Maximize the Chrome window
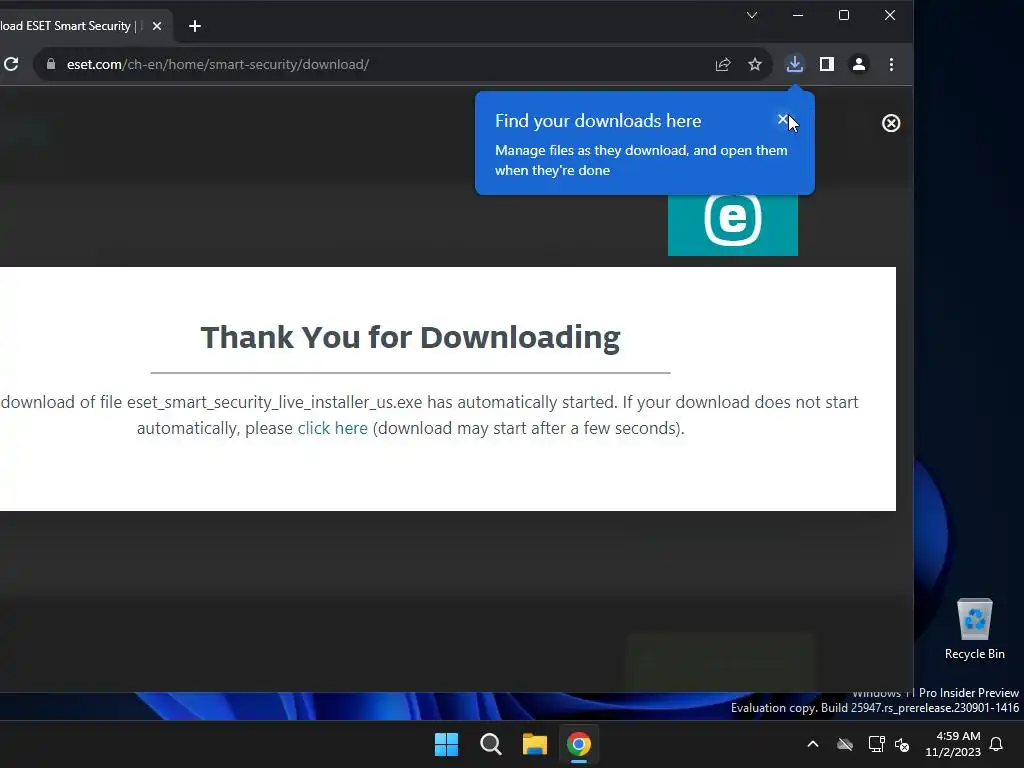This screenshot has width=1024, height=768. pyautogui.click(x=844, y=15)
